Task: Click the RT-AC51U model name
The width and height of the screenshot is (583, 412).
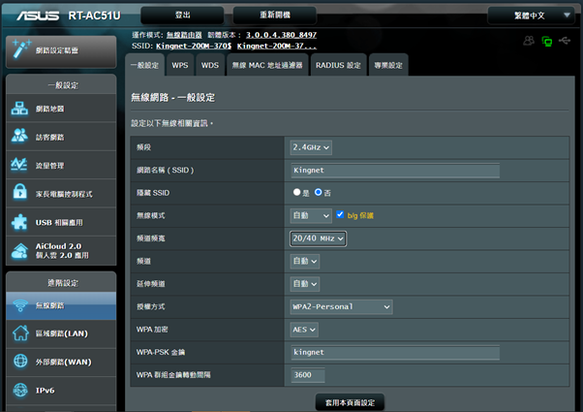Action: click(x=94, y=16)
